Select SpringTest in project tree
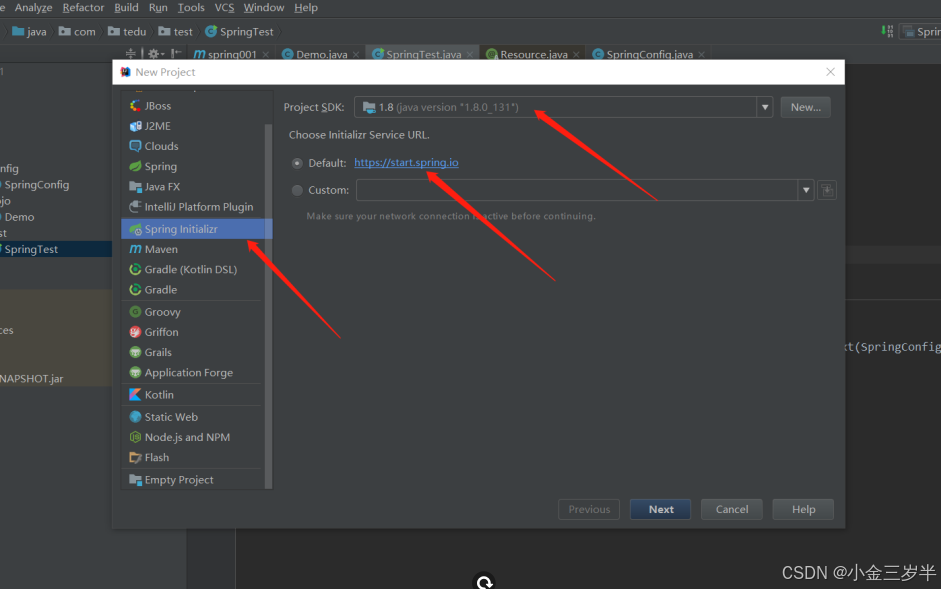The width and height of the screenshot is (941, 589). [x=31, y=249]
